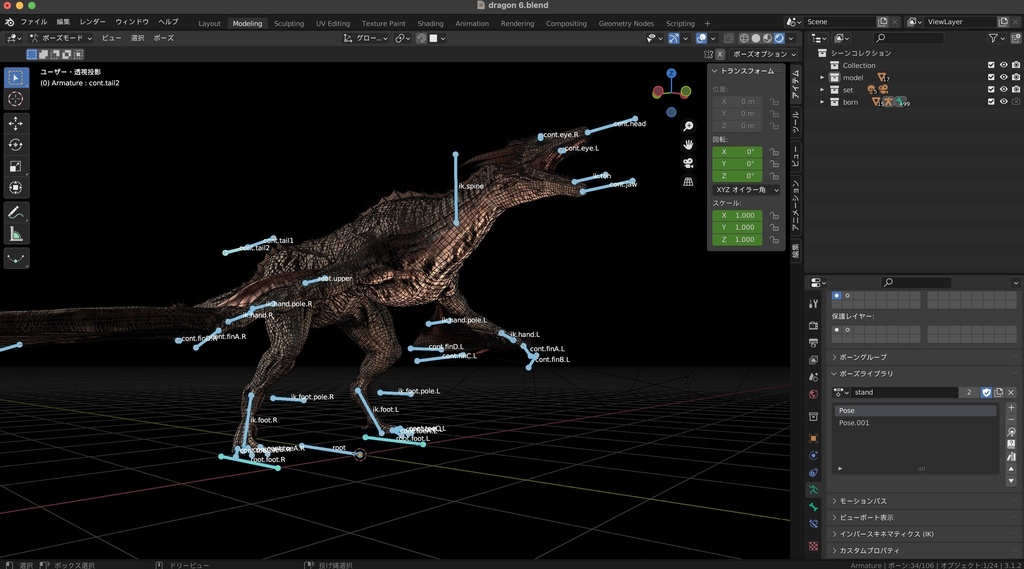Image resolution: width=1024 pixels, height=569 pixels.
Task: Choose the Move tool
Action: pos(16,123)
